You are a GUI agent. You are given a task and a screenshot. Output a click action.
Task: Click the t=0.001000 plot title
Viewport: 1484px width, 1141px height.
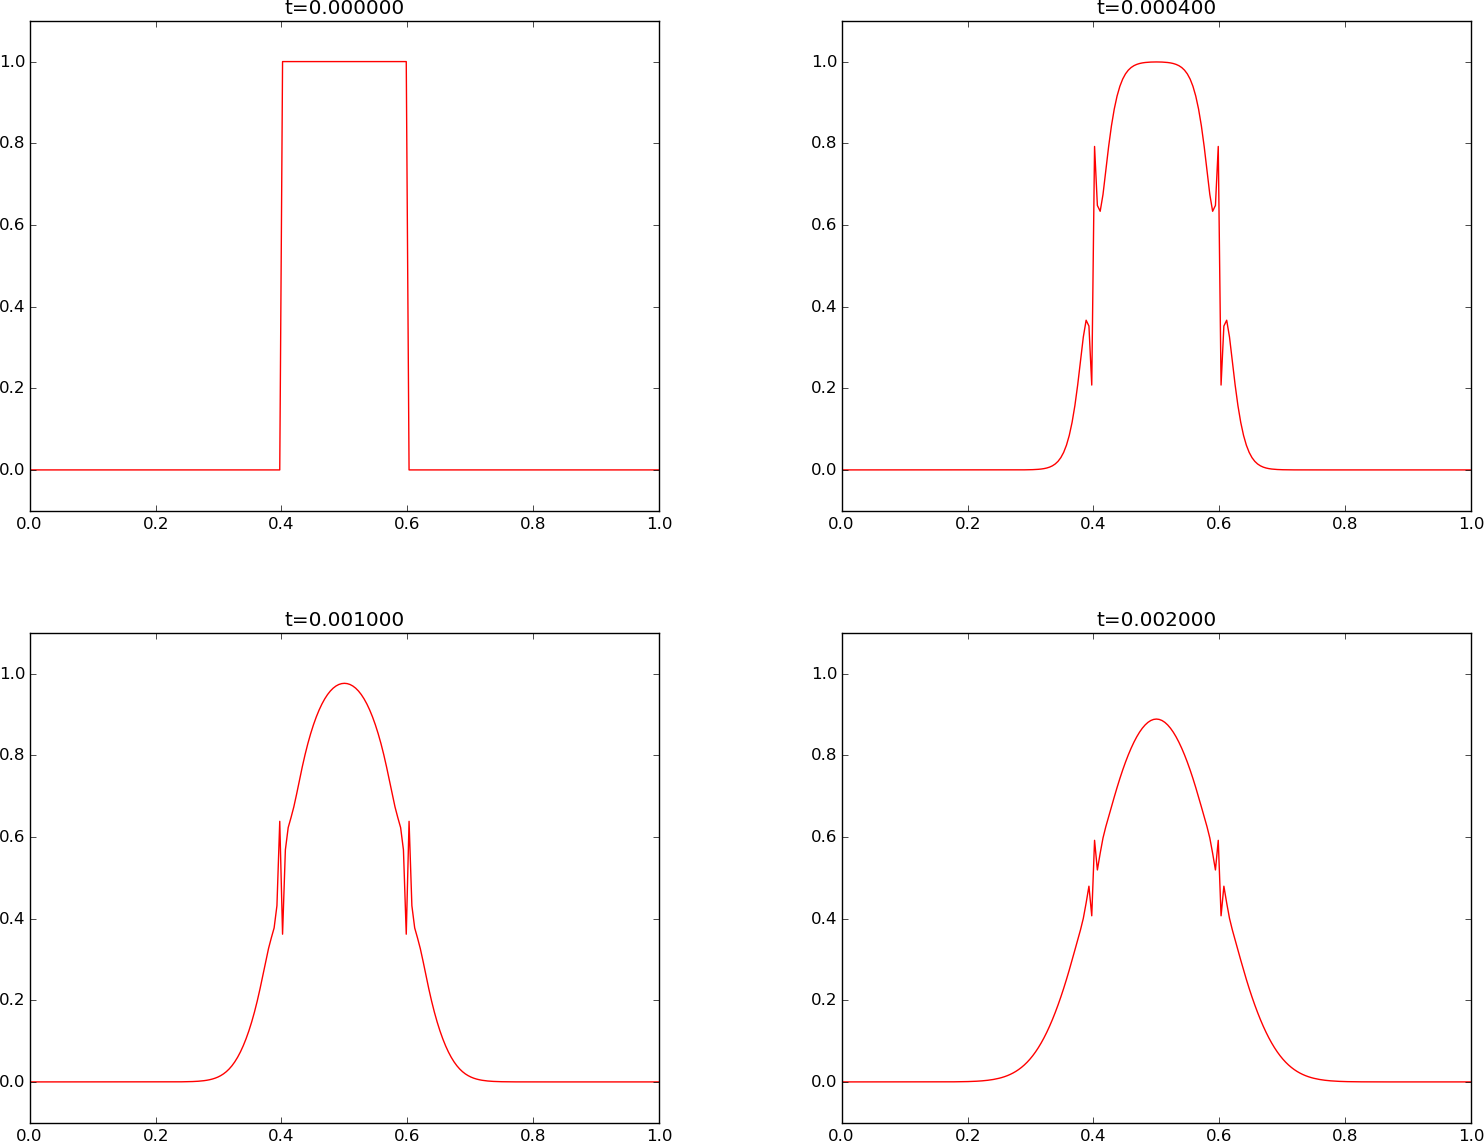(344, 619)
